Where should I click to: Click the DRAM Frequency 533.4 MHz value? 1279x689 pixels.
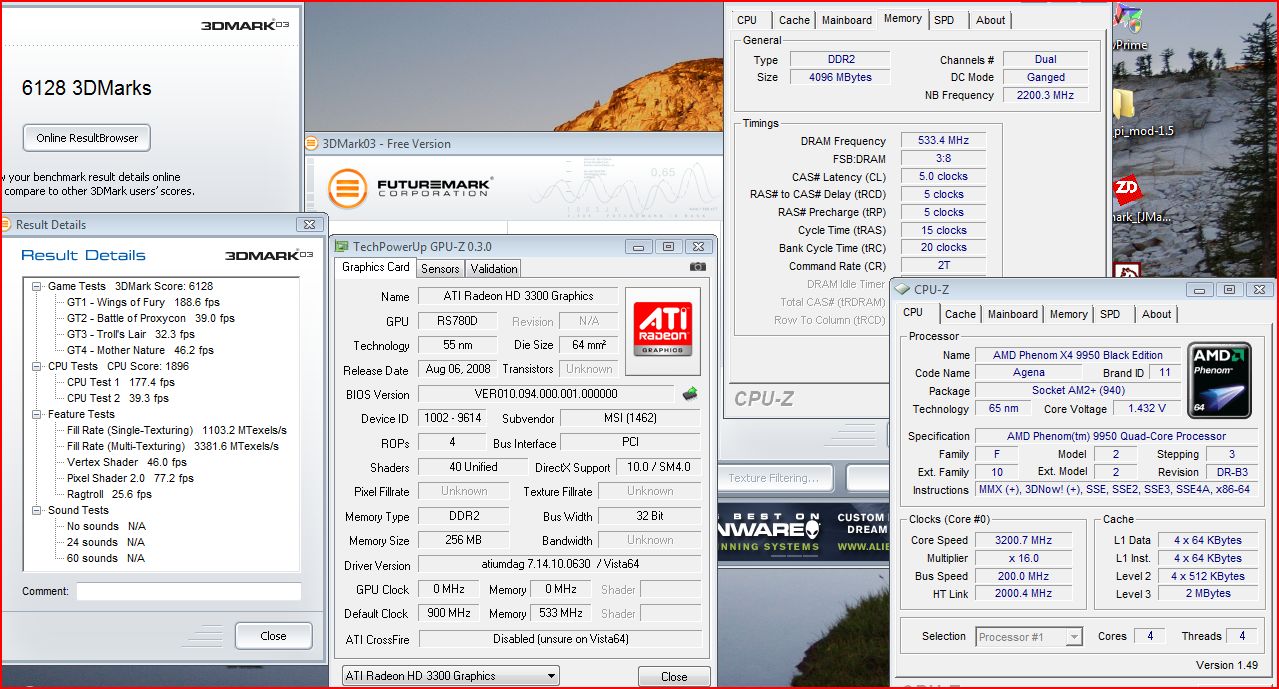(x=943, y=141)
